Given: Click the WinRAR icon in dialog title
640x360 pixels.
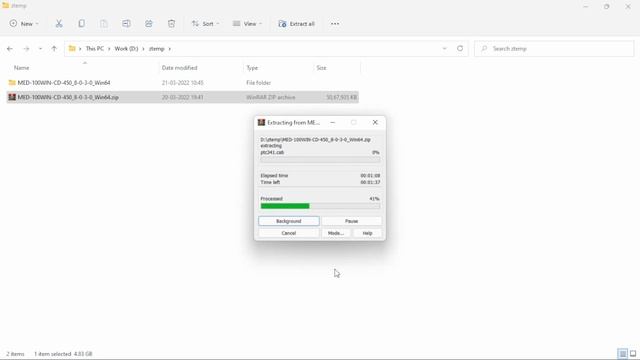Looking at the screenshot, I should point(261,122).
